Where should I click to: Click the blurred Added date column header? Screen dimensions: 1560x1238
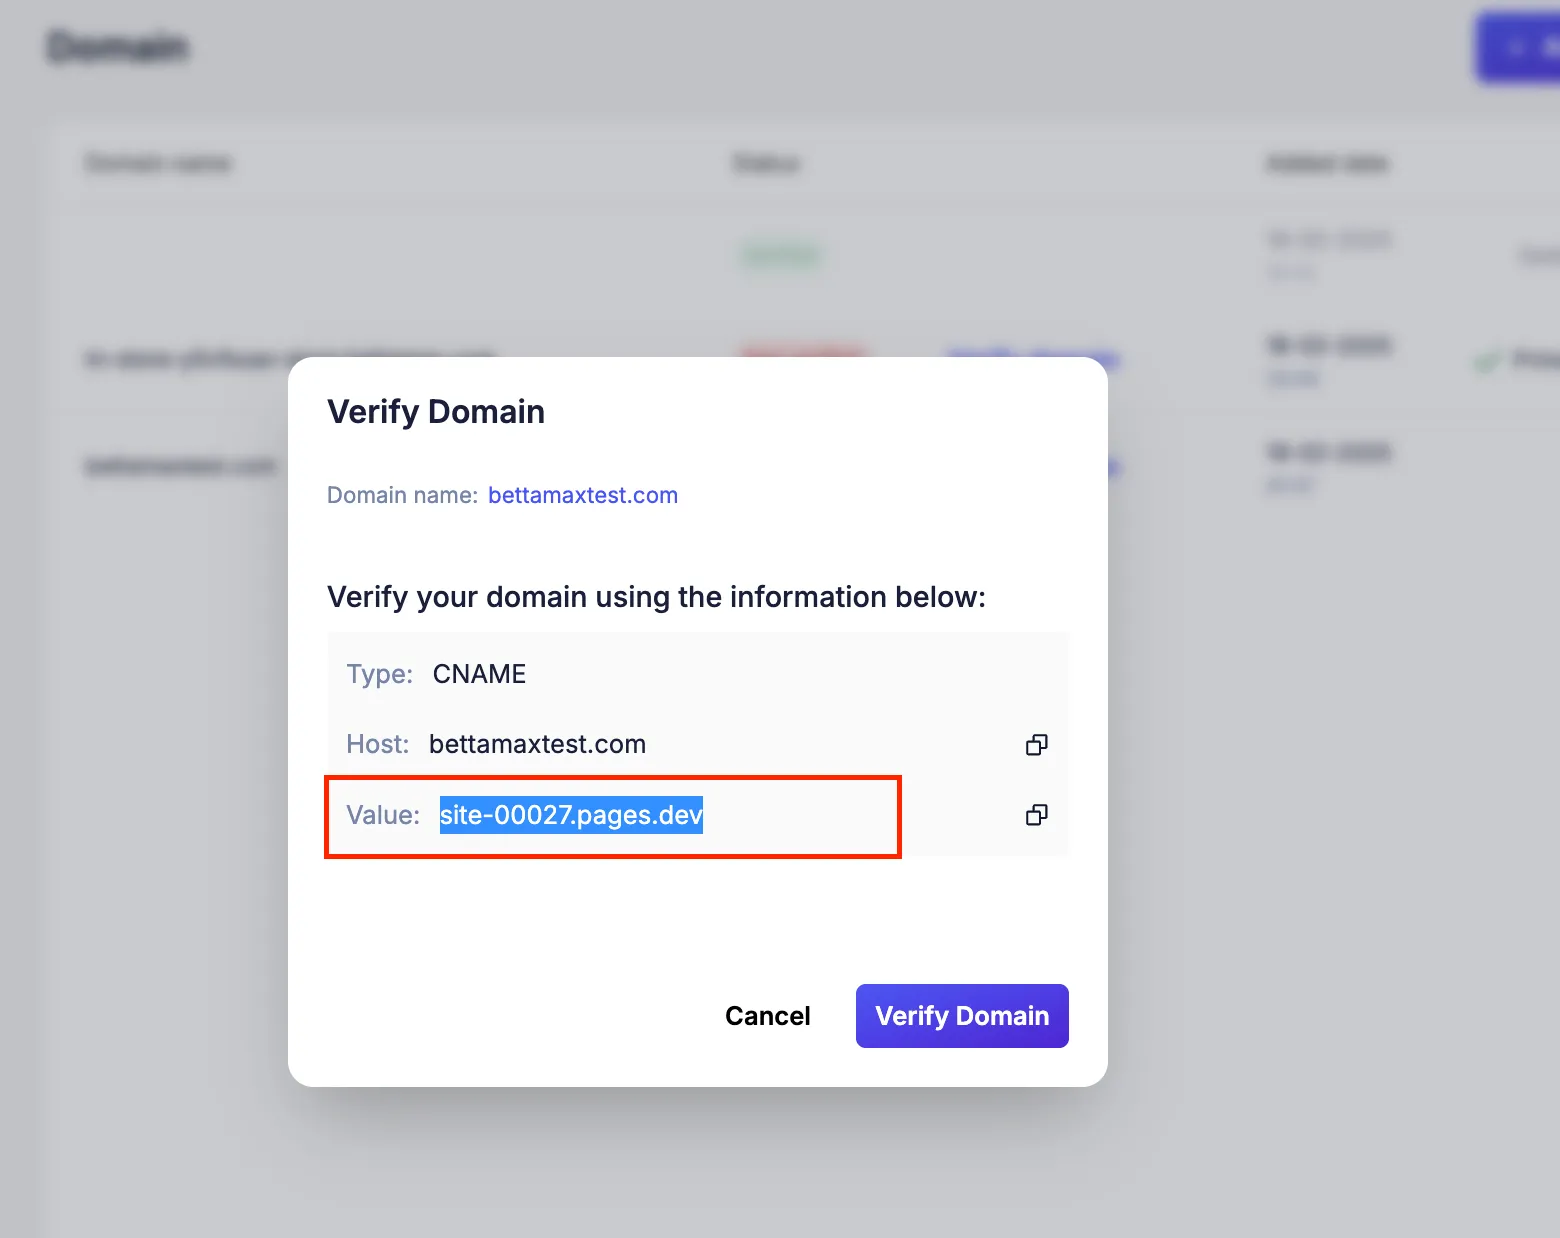pos(1327,163)
